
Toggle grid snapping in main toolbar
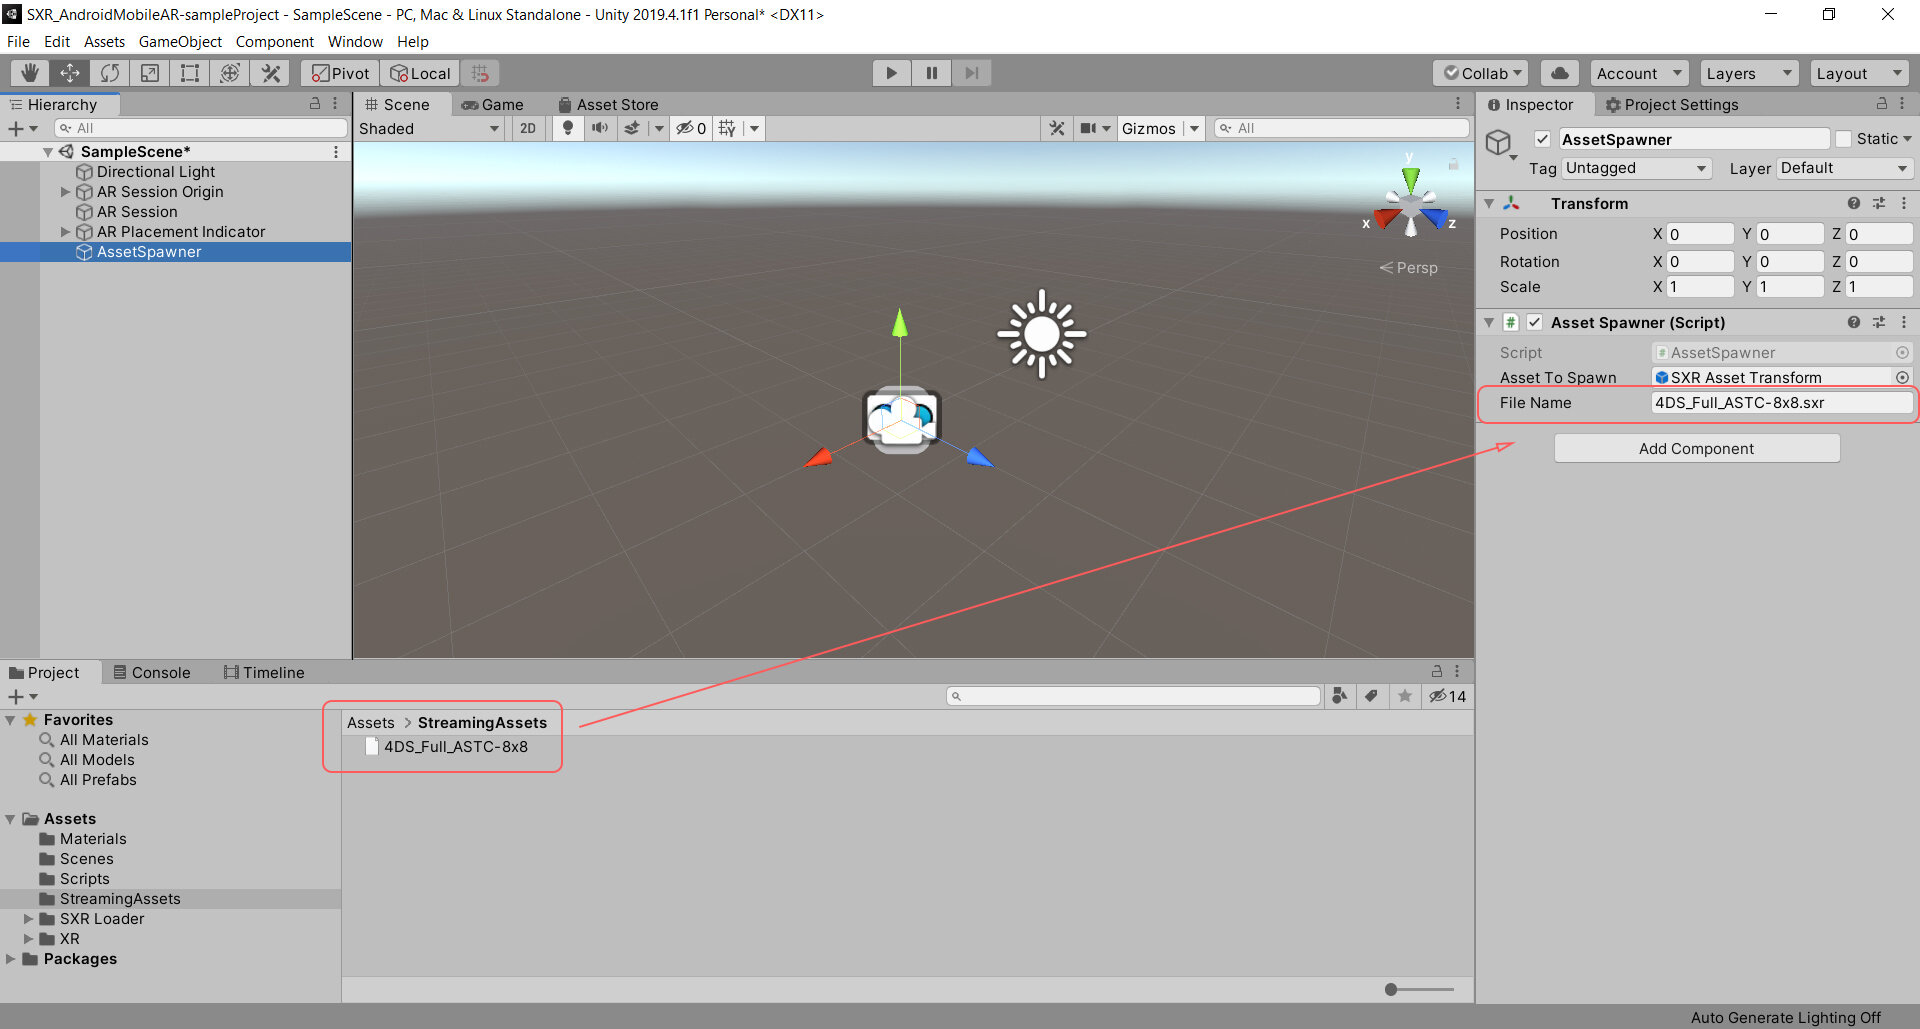pyautogui.click(x=480, y=73)
